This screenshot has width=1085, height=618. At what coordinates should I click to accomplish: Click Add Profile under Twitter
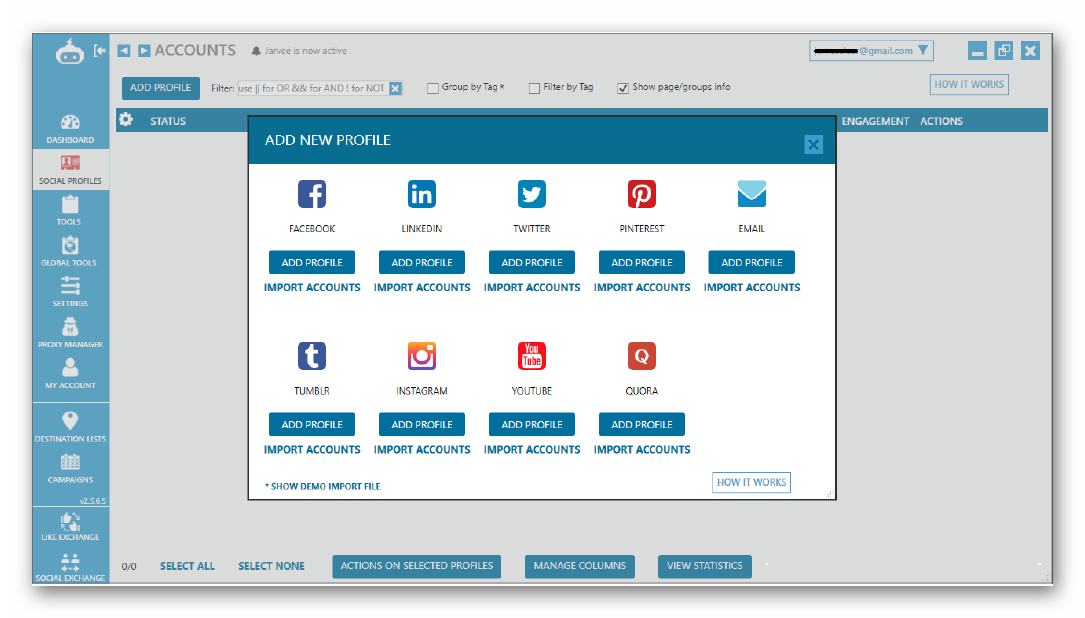click(x=531, y=262)
